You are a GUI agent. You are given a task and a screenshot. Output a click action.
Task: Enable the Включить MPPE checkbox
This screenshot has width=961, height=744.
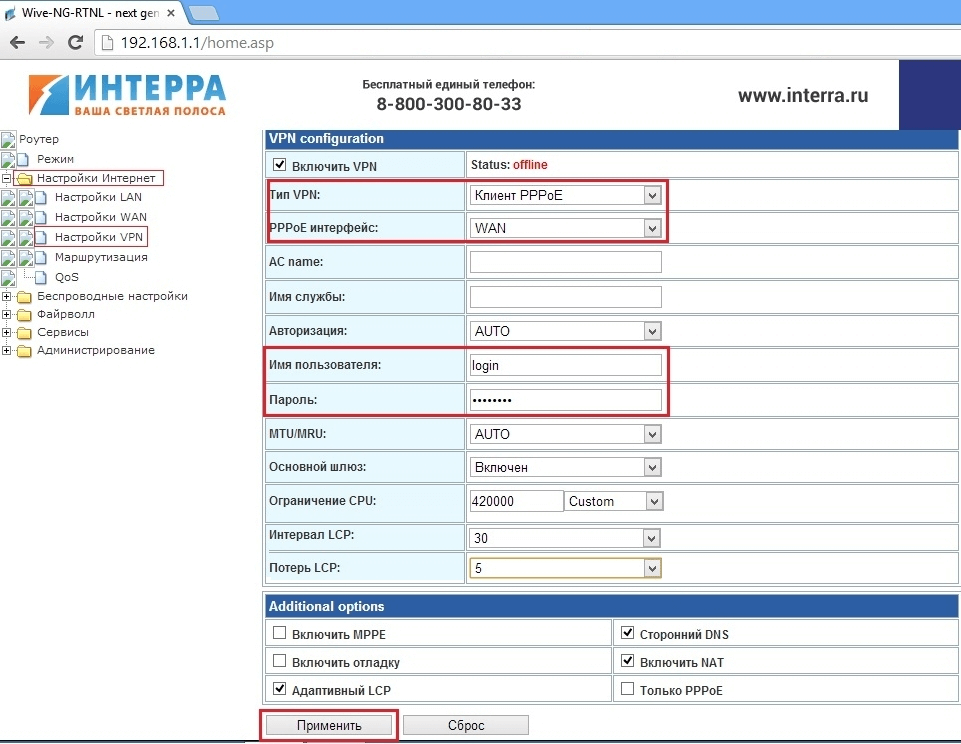click(280, 633)
